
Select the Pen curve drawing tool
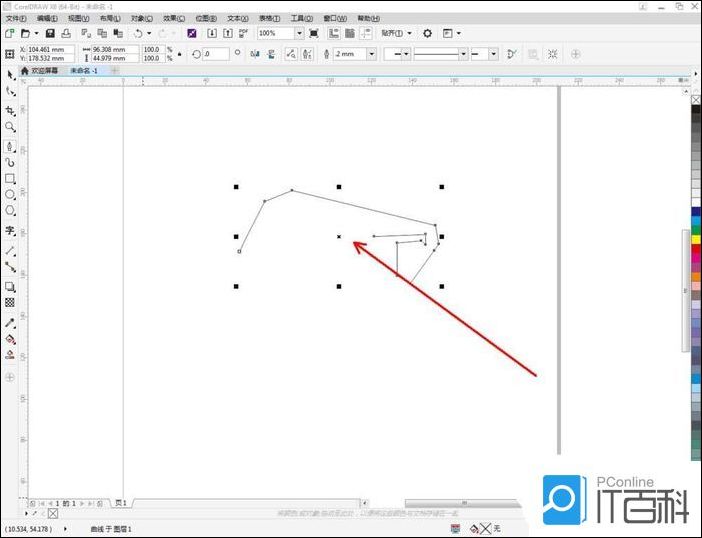tap(10, 146)
